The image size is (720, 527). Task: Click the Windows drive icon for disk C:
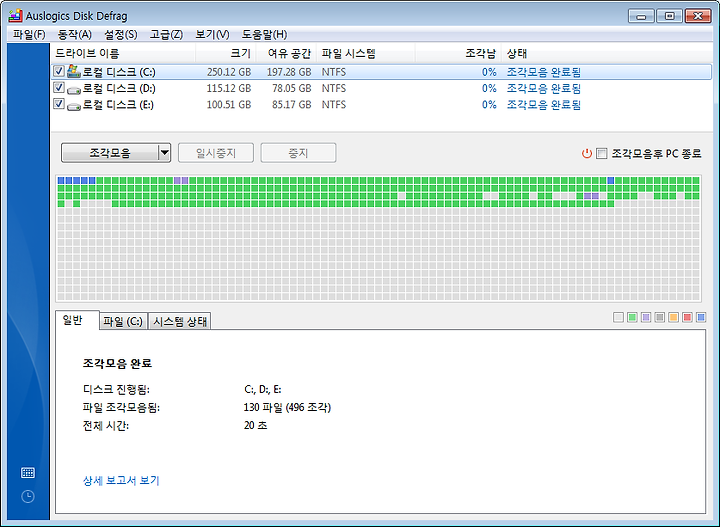tap(73, 71)
